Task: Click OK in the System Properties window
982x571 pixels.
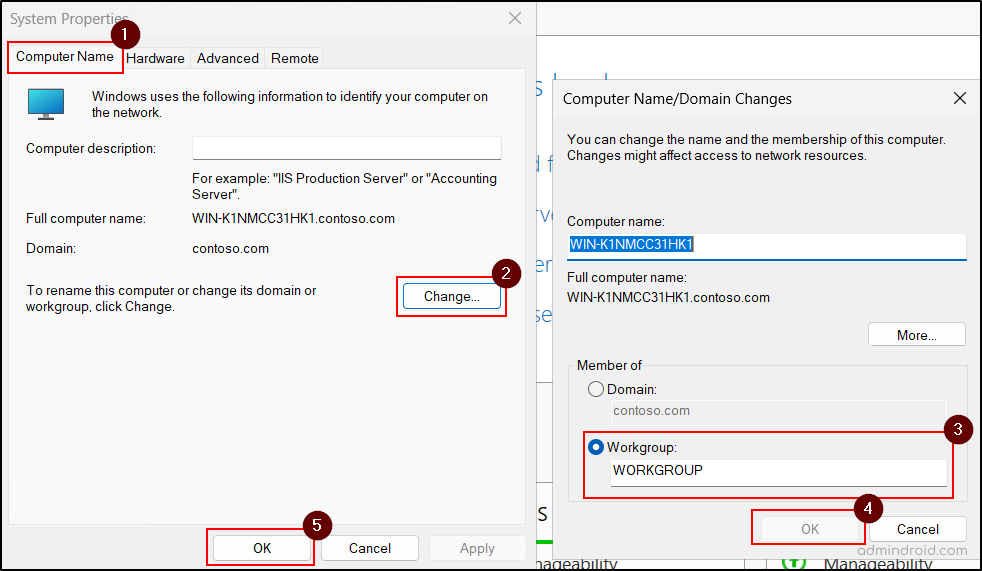Action: [x=262, y=548]
